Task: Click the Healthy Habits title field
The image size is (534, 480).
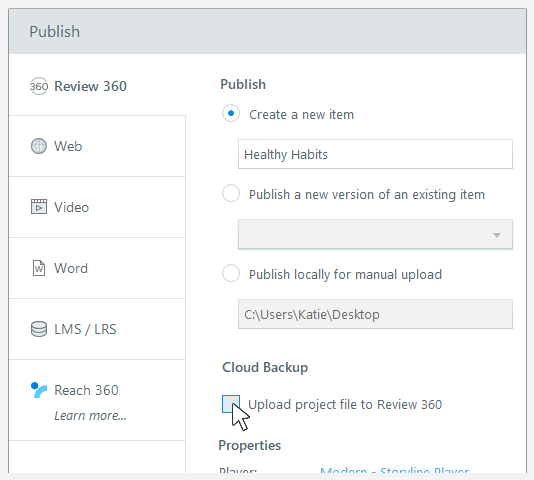Action: (375, 154)
